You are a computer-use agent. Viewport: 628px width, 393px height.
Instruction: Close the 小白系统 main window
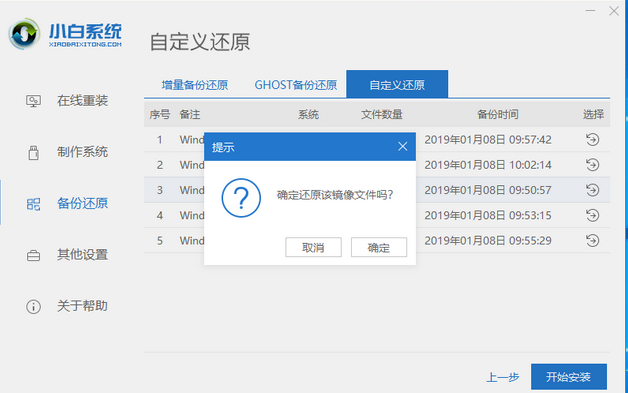point(614,11)
